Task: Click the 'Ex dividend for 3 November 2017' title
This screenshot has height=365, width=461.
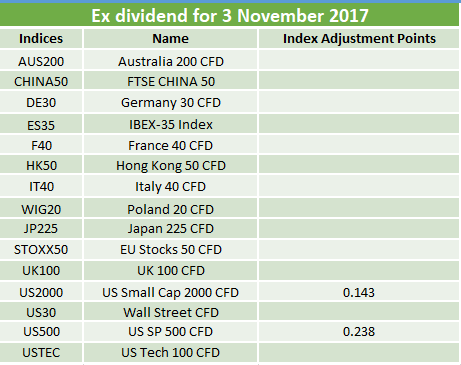Action: (230, 15)
